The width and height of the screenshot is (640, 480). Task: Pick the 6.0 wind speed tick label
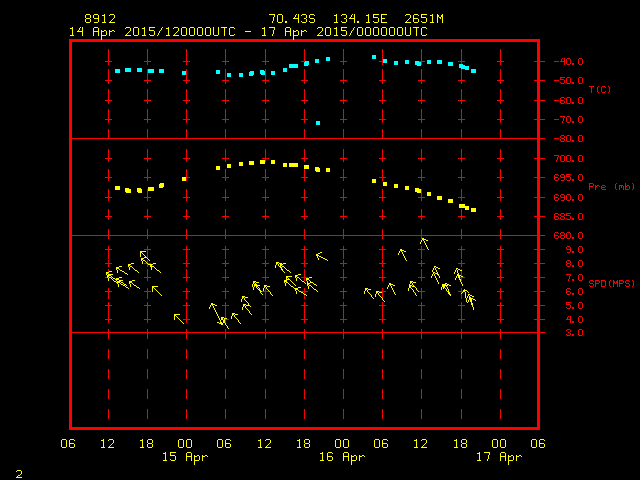[x=574, y=292]
